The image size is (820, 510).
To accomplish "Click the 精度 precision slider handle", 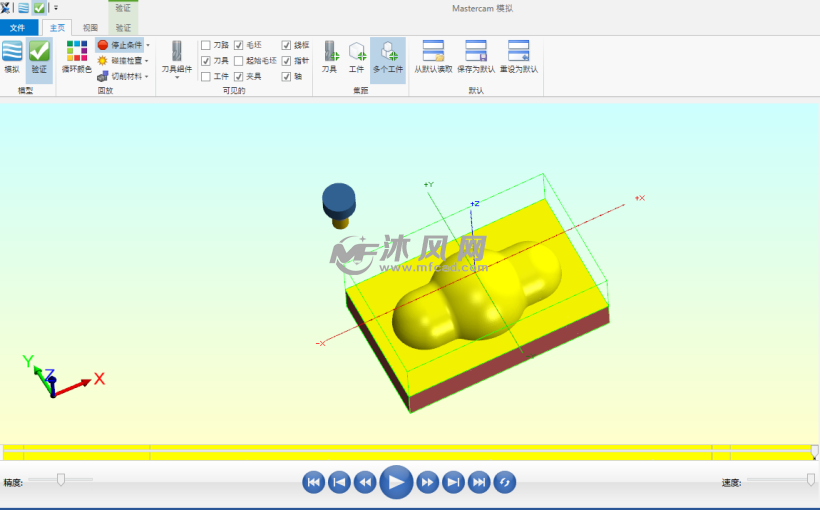I will click(x=61, y=479).
